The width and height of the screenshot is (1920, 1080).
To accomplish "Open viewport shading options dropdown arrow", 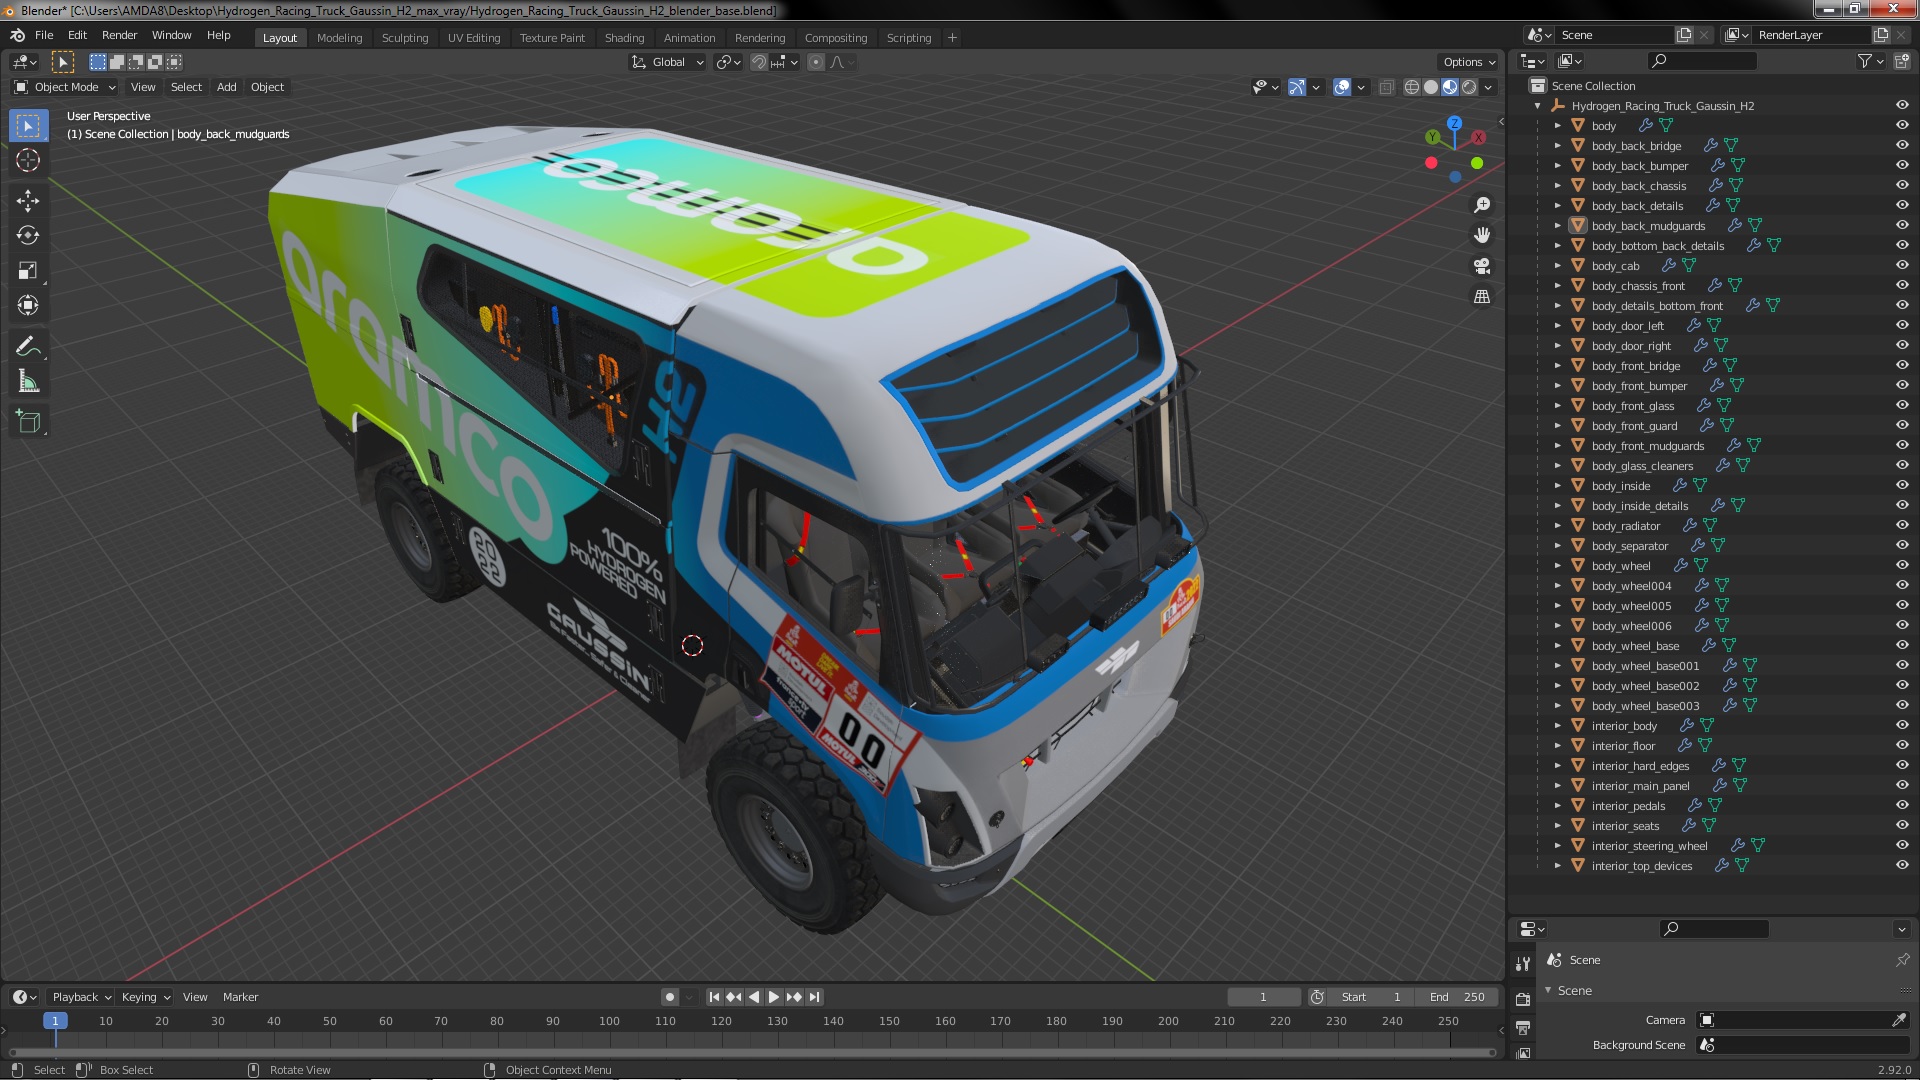I will pos(1489,87).
